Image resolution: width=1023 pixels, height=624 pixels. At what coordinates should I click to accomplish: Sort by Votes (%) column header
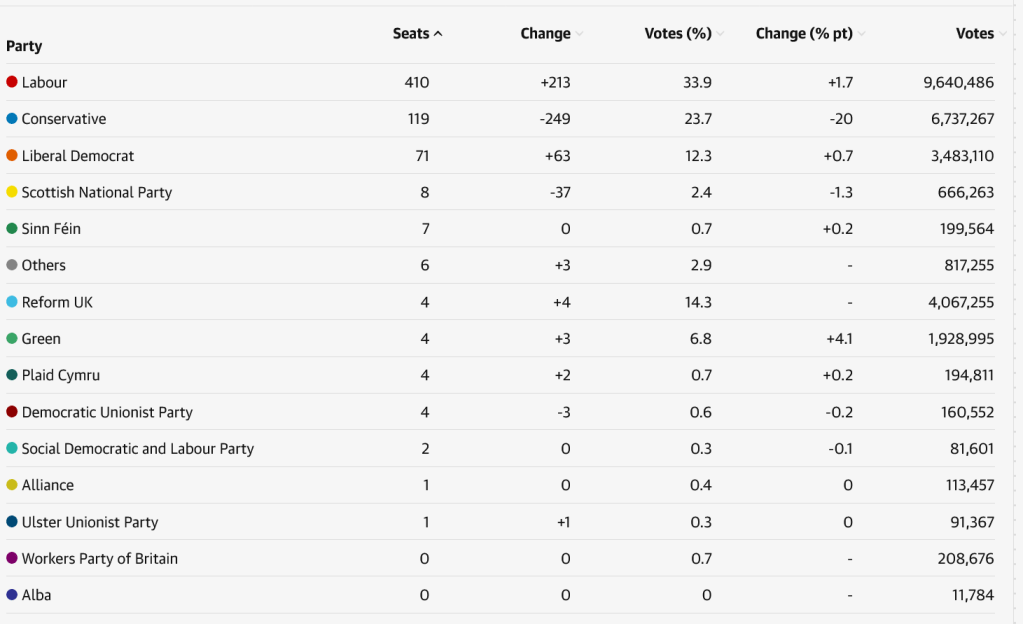[684, 34]
